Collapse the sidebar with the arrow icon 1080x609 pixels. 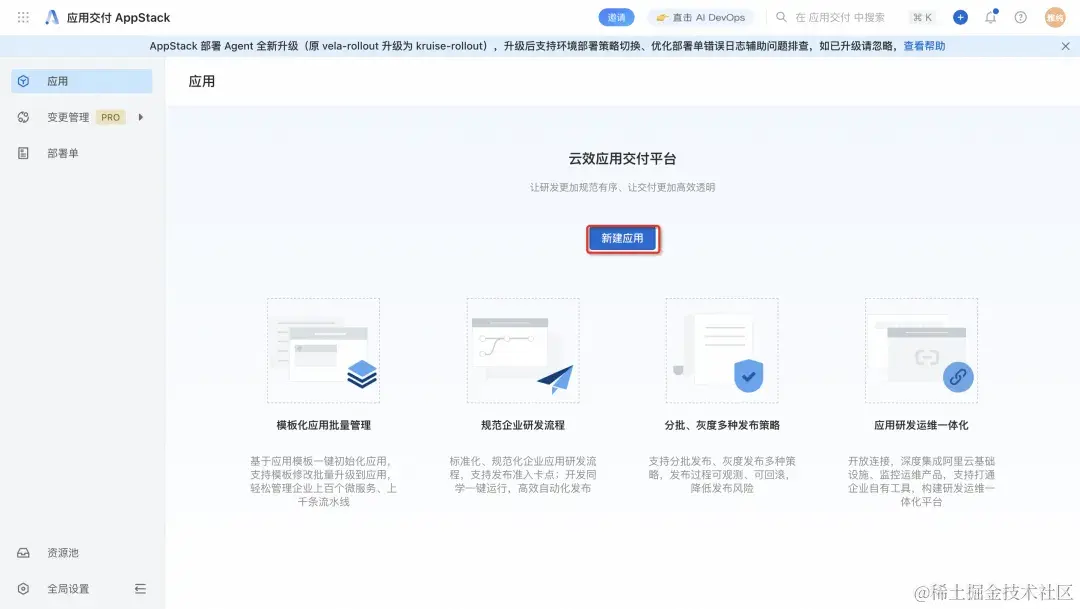tap(140, 588)
